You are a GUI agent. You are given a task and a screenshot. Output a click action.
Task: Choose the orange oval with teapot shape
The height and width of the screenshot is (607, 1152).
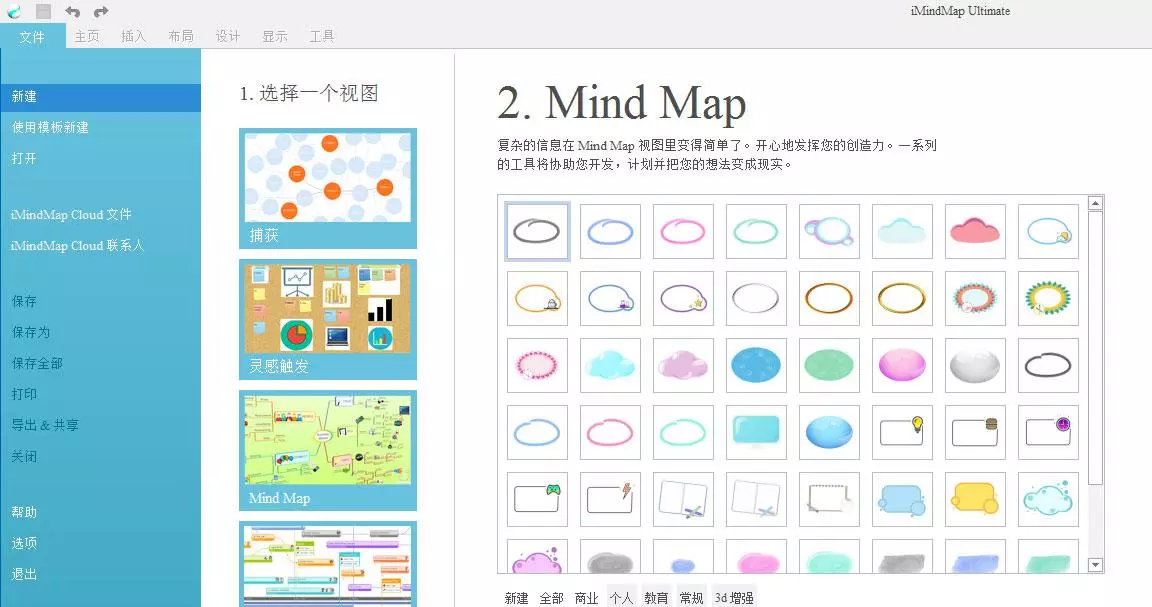tap(537, 298)
